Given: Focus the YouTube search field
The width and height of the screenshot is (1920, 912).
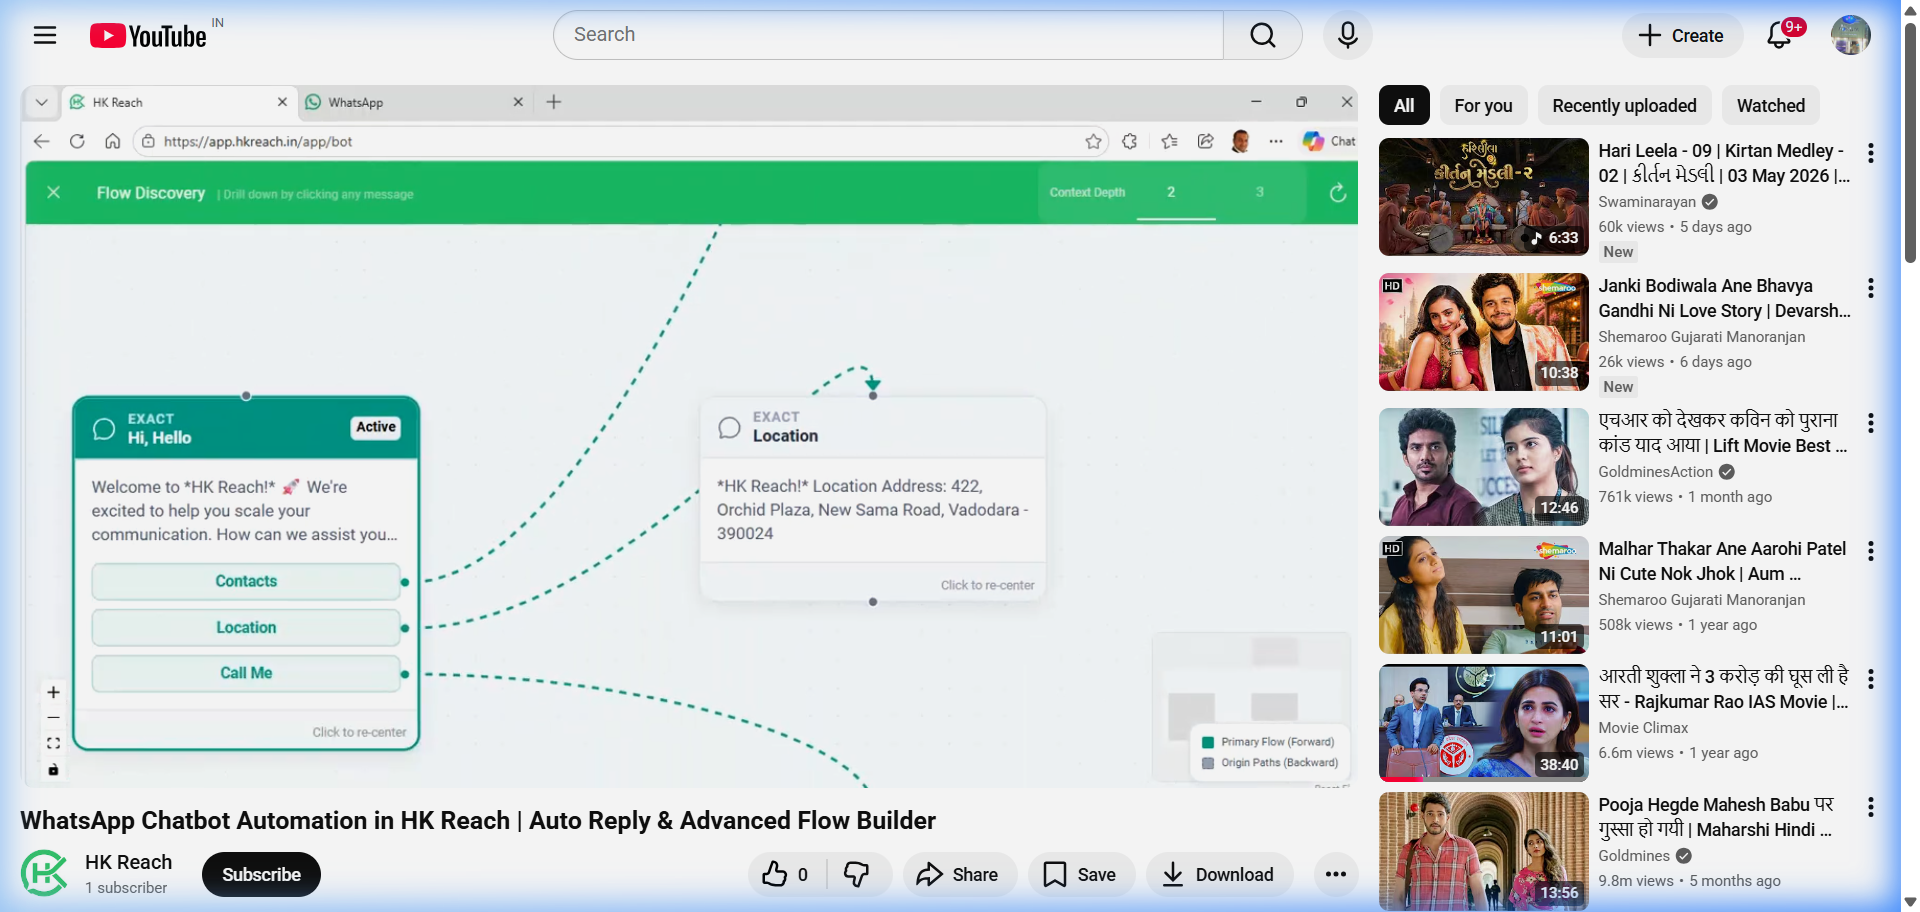Looking at the screenshot, I should 888,35.
